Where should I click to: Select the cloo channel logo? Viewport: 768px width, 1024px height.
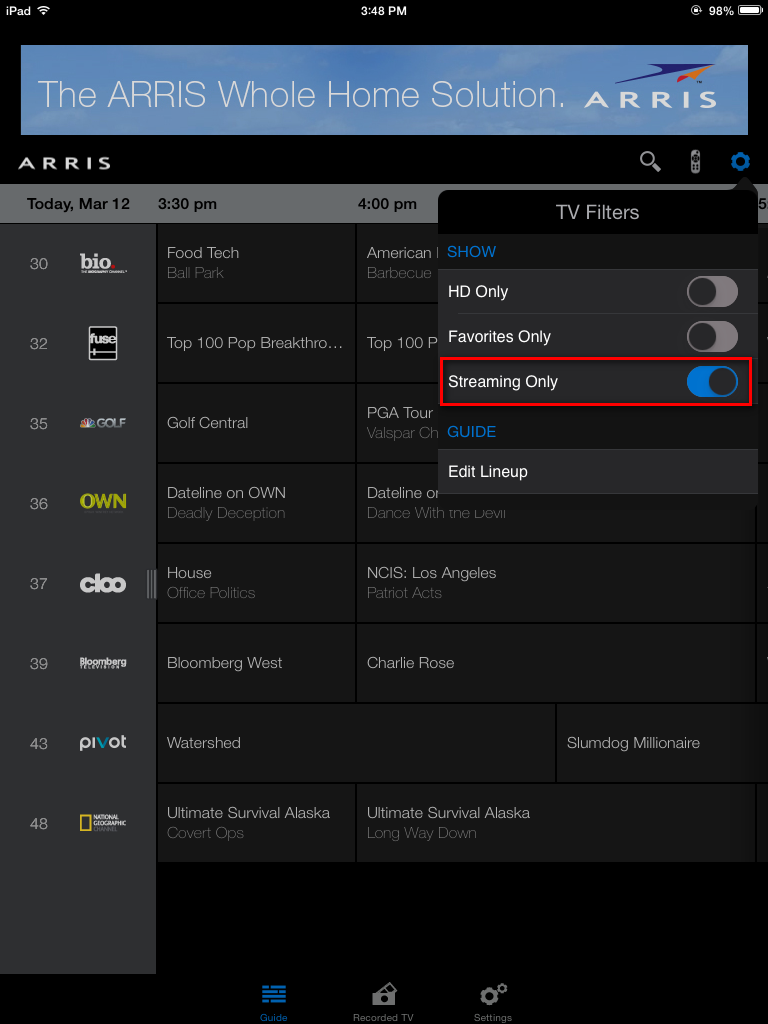(103, 583)
